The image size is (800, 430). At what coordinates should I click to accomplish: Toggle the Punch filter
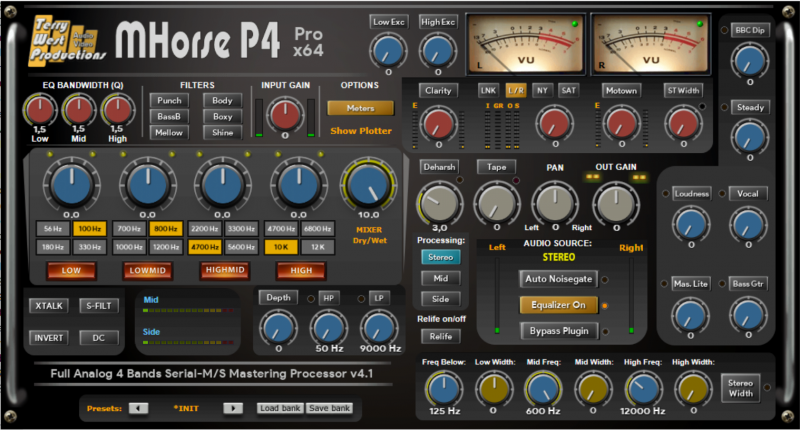pos(169,100)
